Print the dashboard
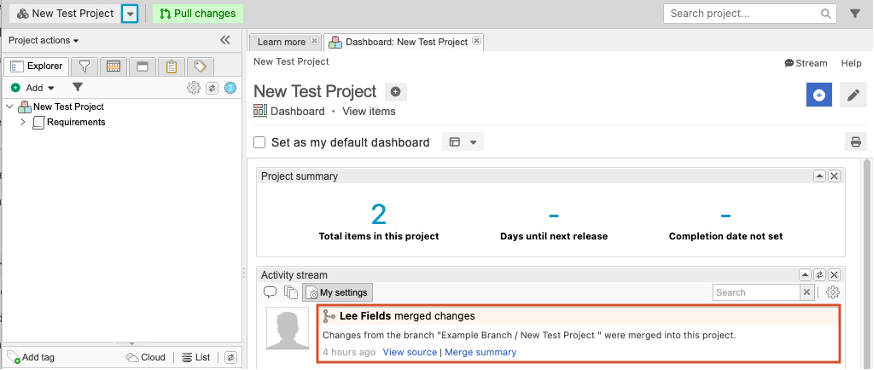874x370 pixels. 856,142
